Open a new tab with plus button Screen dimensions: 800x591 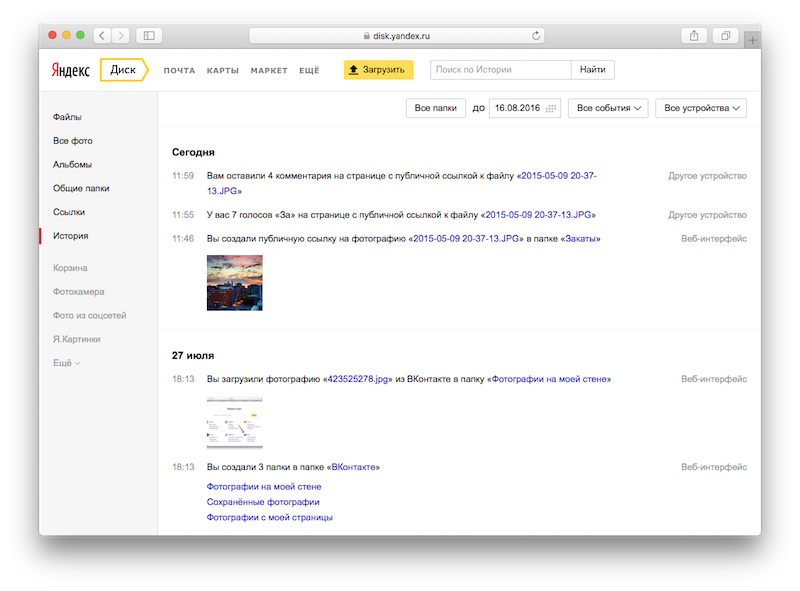tap(753, 40)
